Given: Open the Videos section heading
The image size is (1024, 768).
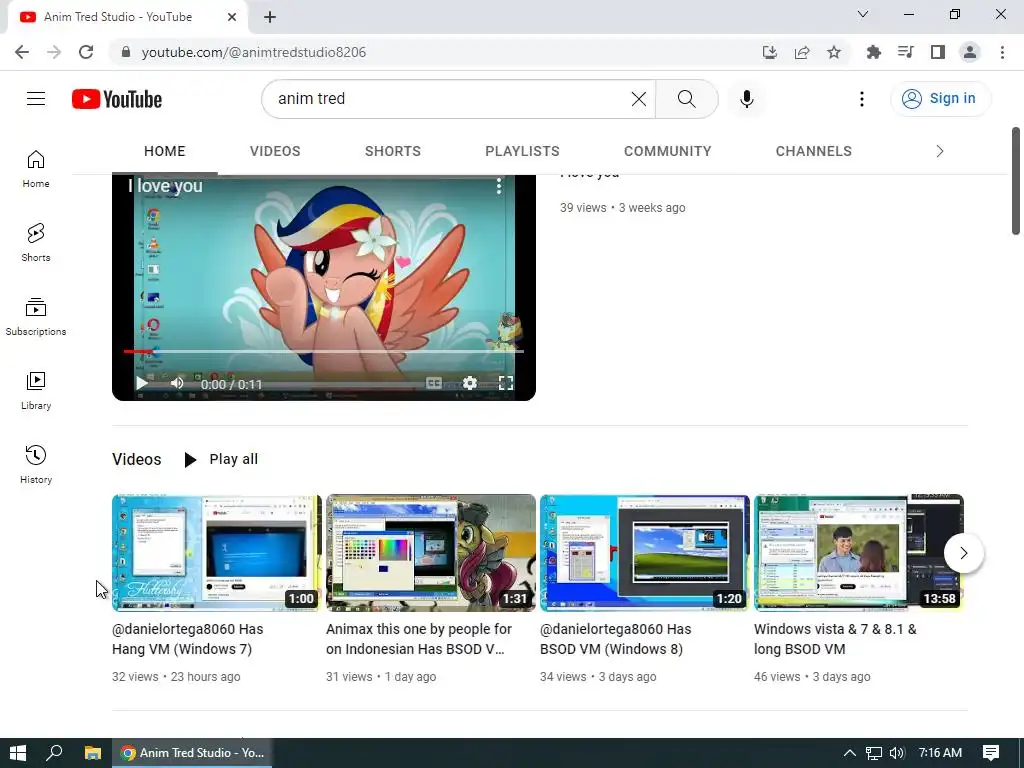Looking at the screenshot, I should [136, 459].
